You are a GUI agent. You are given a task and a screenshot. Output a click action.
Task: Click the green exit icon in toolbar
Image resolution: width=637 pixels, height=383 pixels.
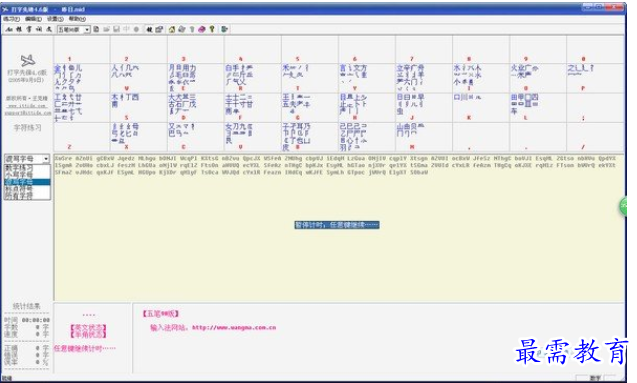click(x=224, y=29)
